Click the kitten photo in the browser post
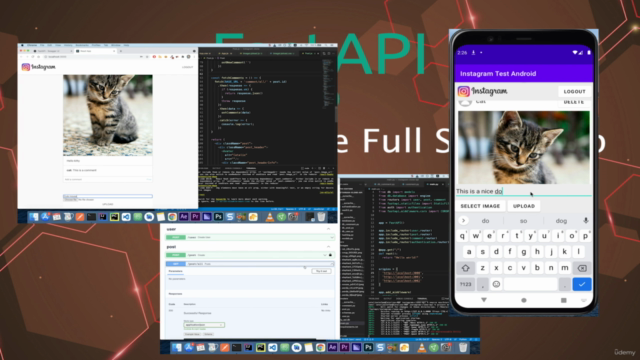Image resolution: width=640 pixels, height=360 pixels. pyautogui.click(x=108, y=115)
